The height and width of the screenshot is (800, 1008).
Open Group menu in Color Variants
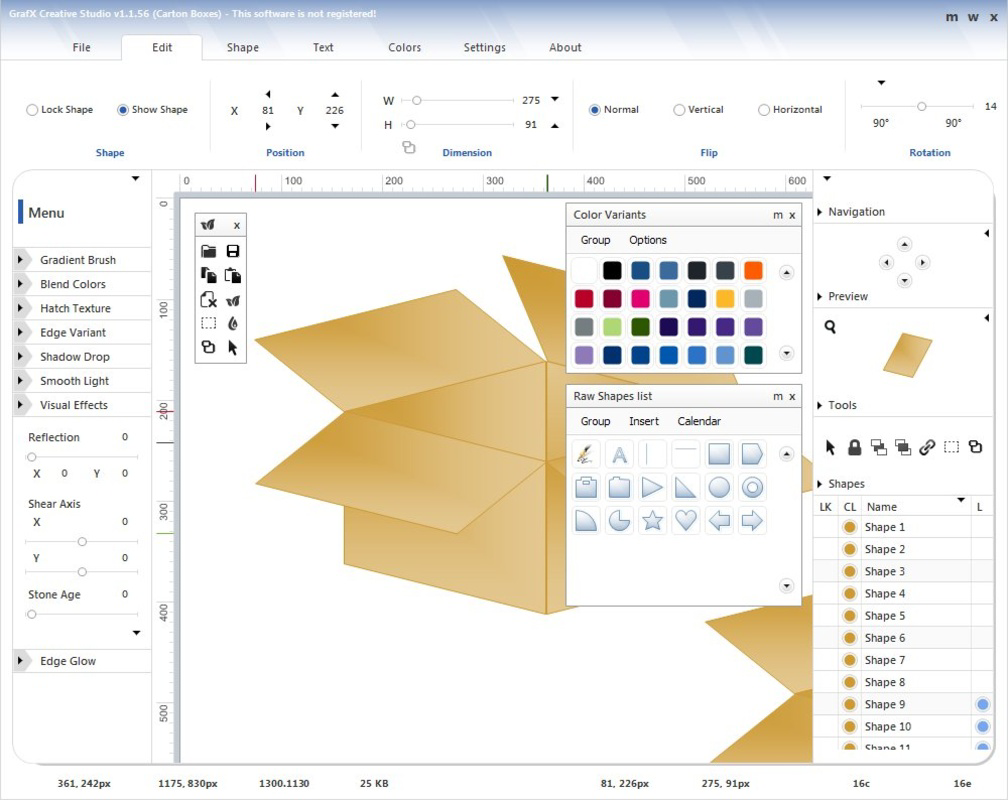pos(595,240)
